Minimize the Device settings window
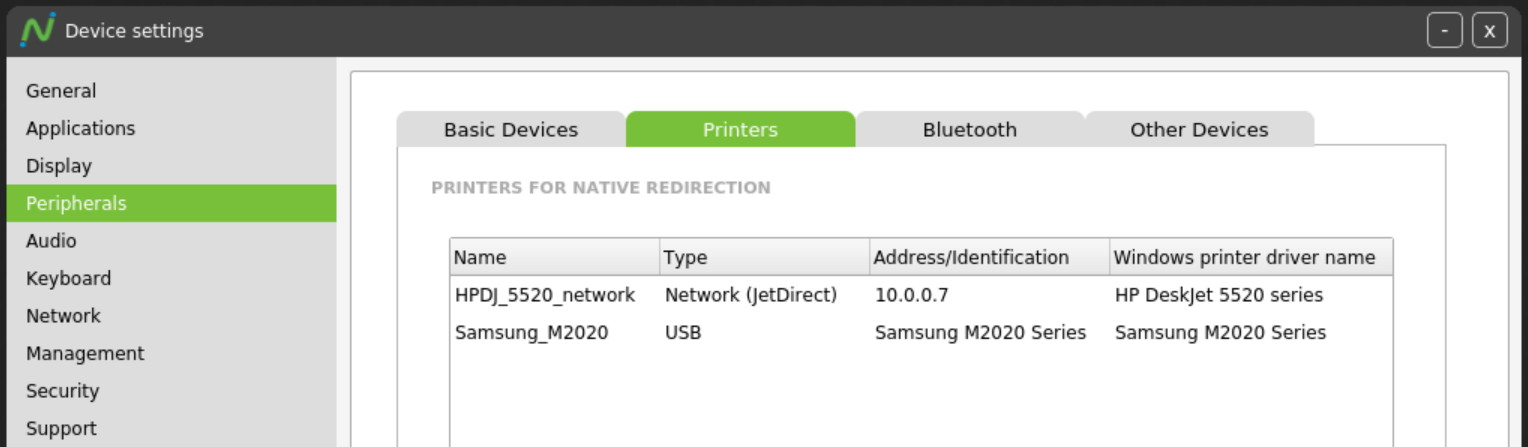 click(1444, 30)
